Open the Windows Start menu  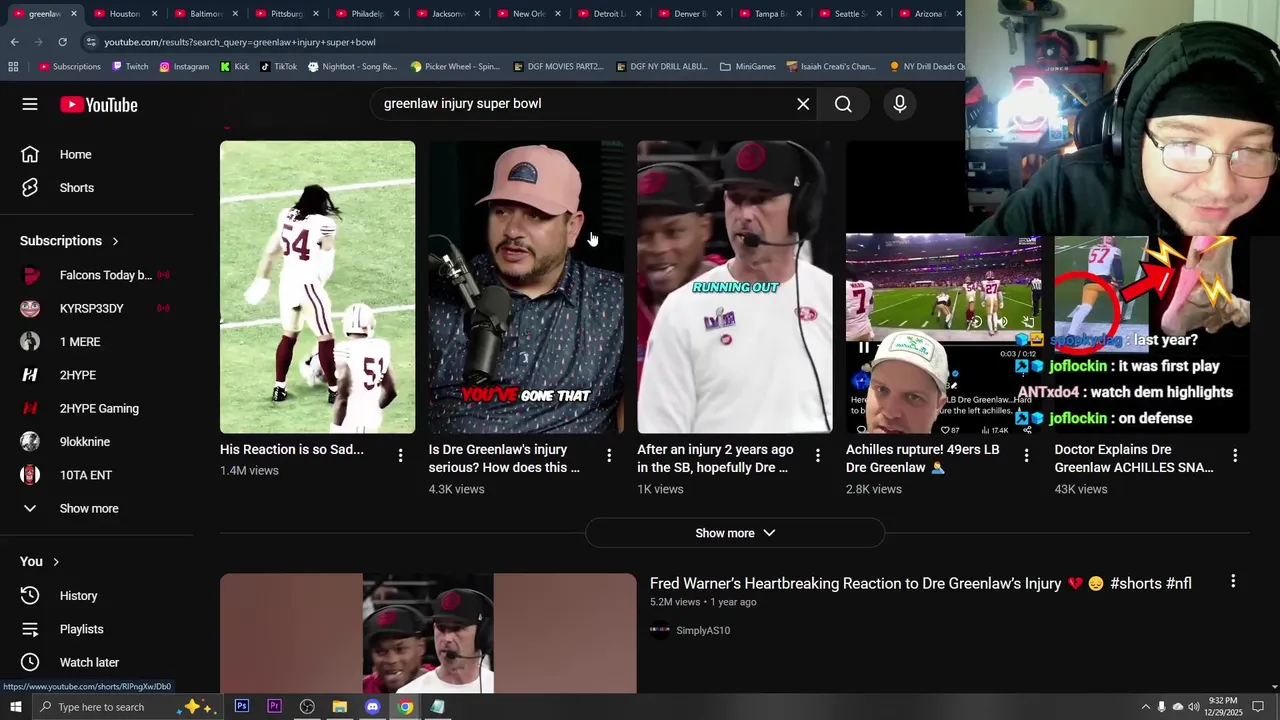coord(15,707)
